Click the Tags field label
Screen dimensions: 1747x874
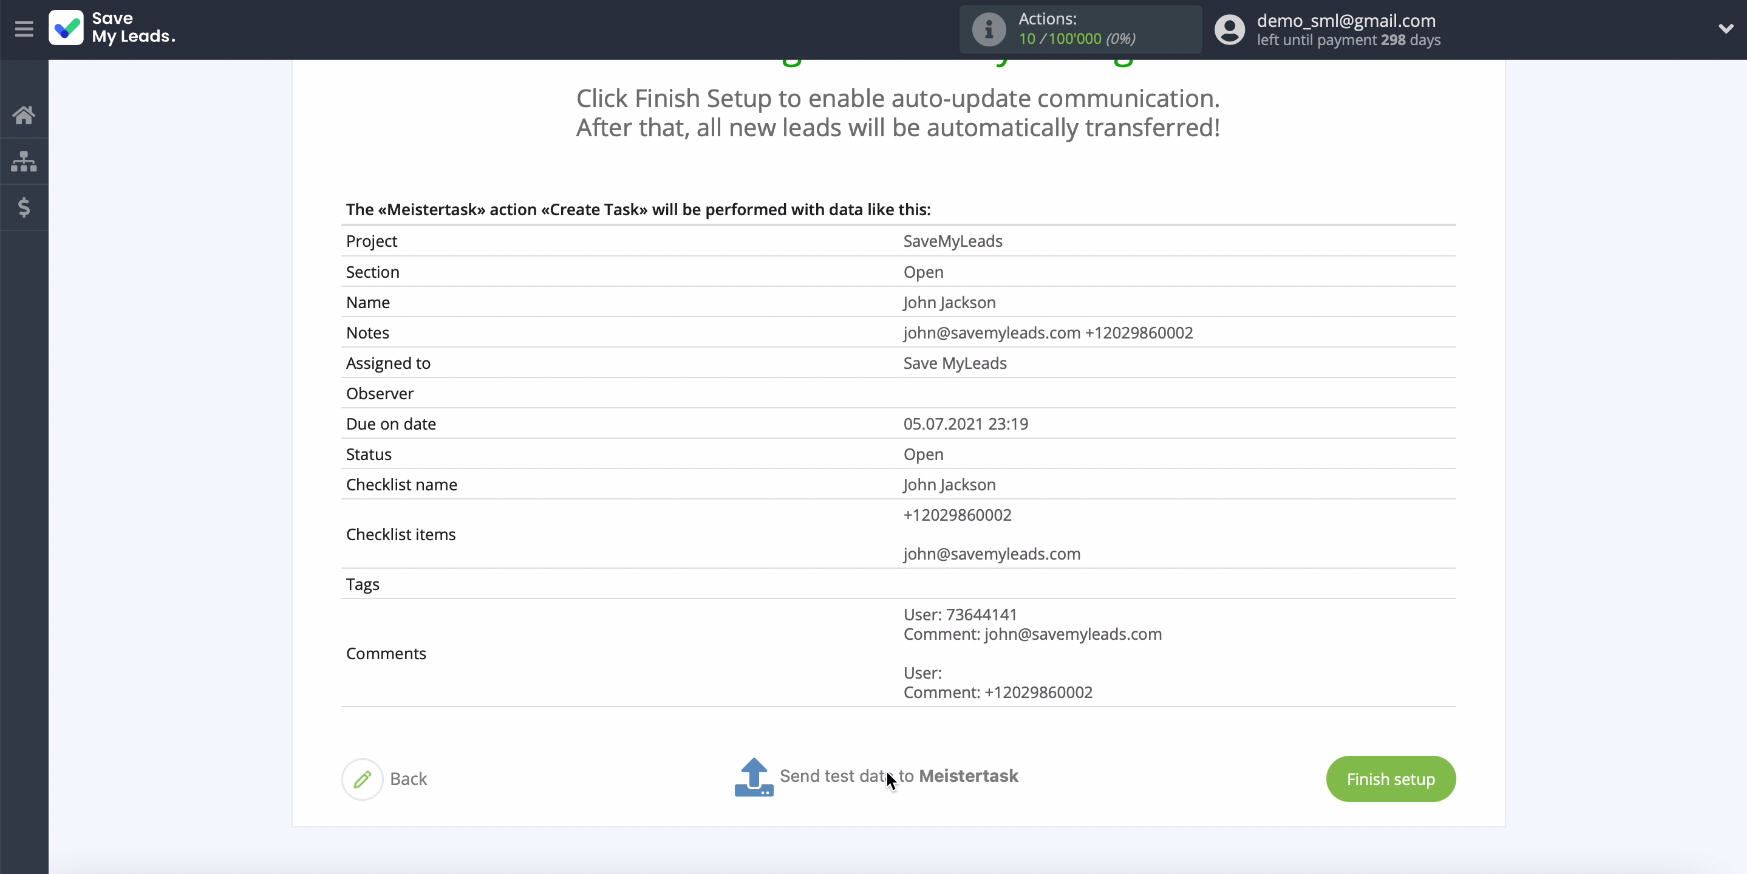point(363,584)
